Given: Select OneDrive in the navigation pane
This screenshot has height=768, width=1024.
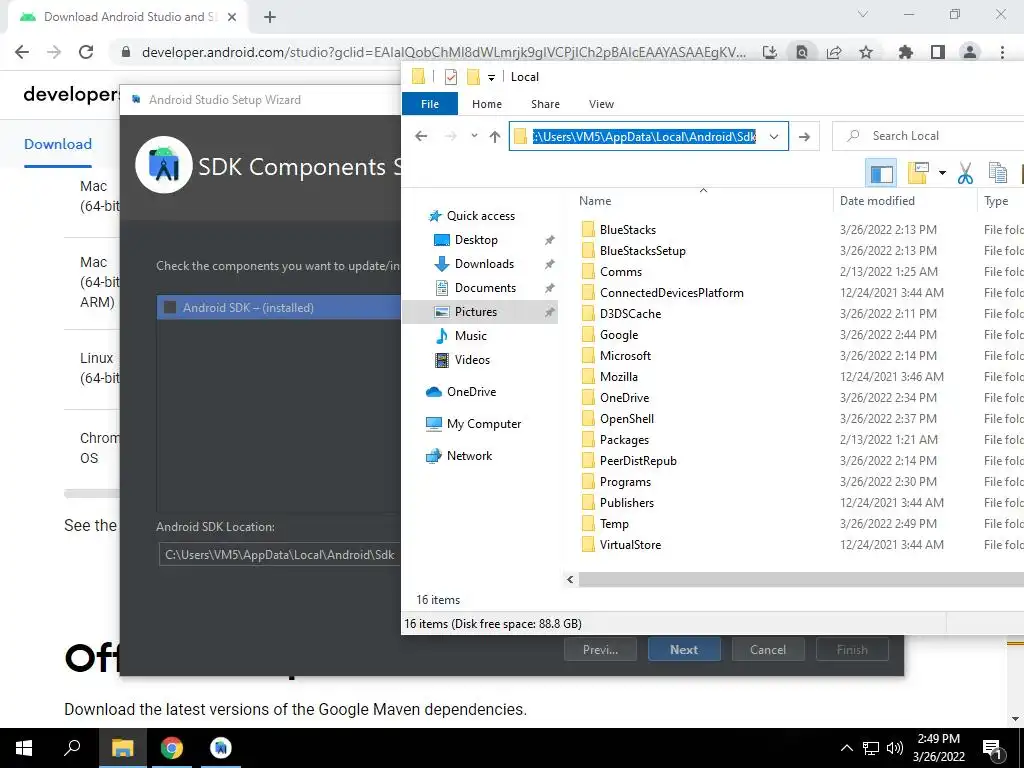Looking at the screenshot, I should click(471, 392).
